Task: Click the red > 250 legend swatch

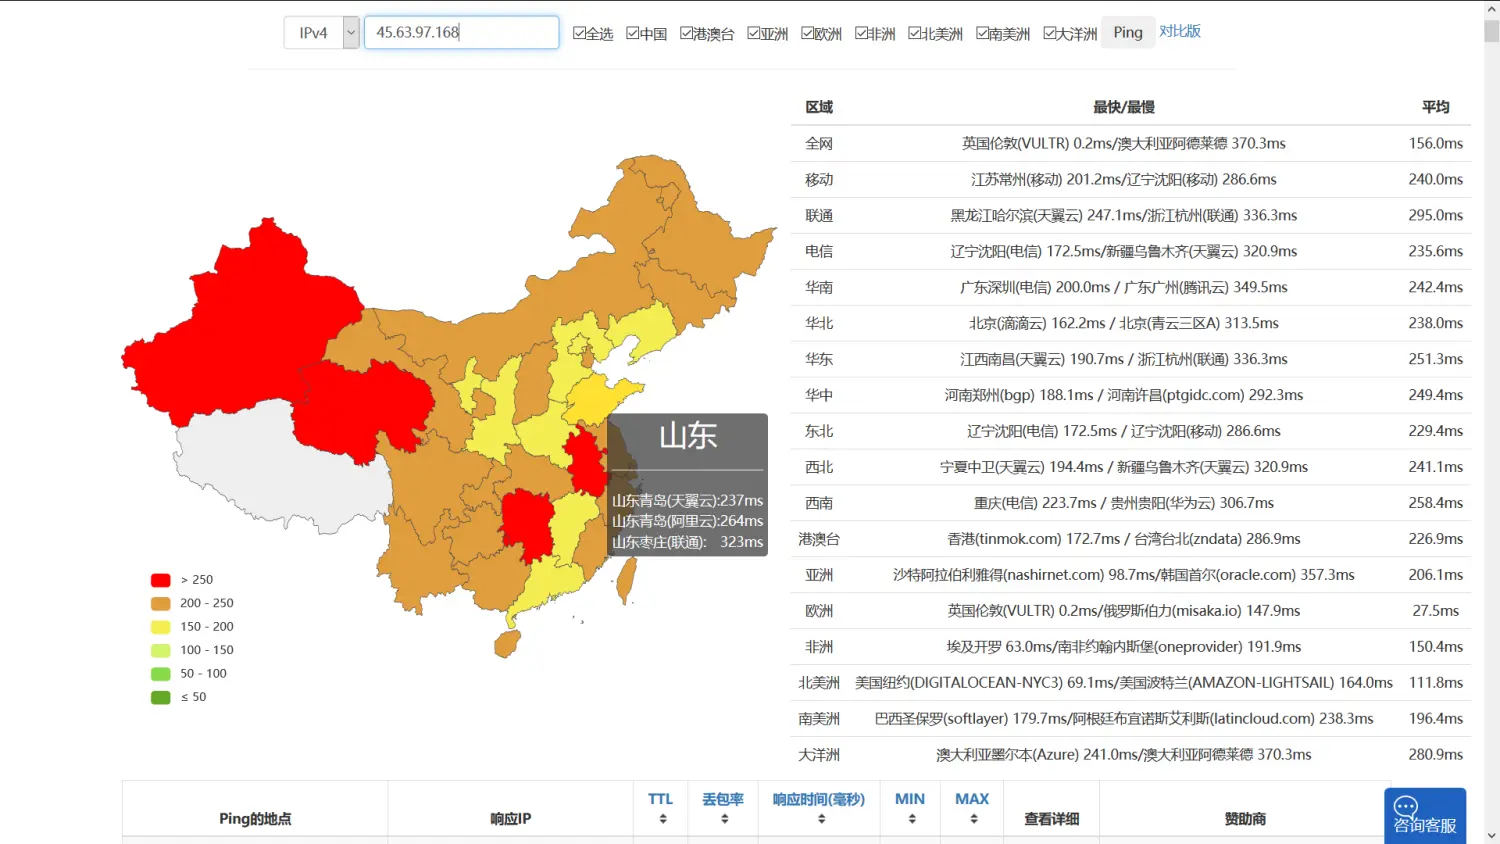Action: tap(161, 580)
